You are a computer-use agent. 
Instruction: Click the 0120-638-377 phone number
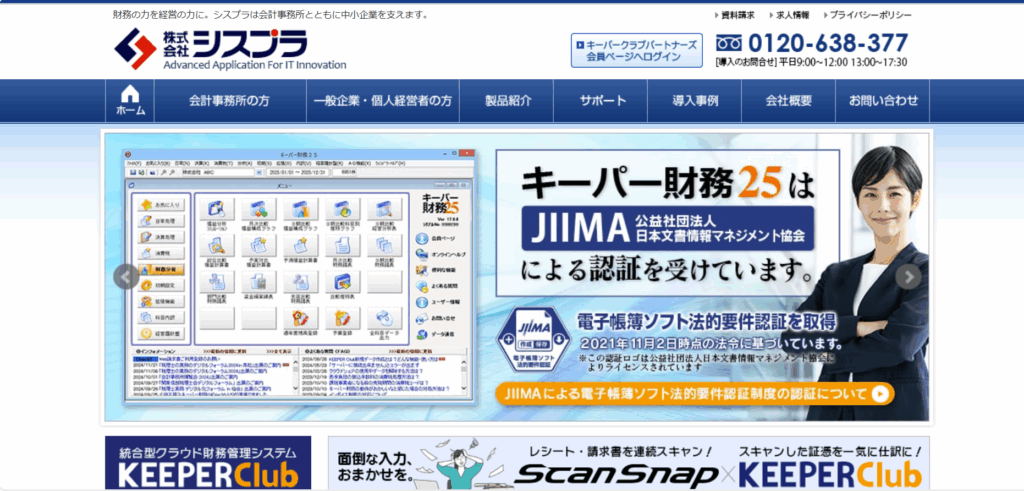827,43
